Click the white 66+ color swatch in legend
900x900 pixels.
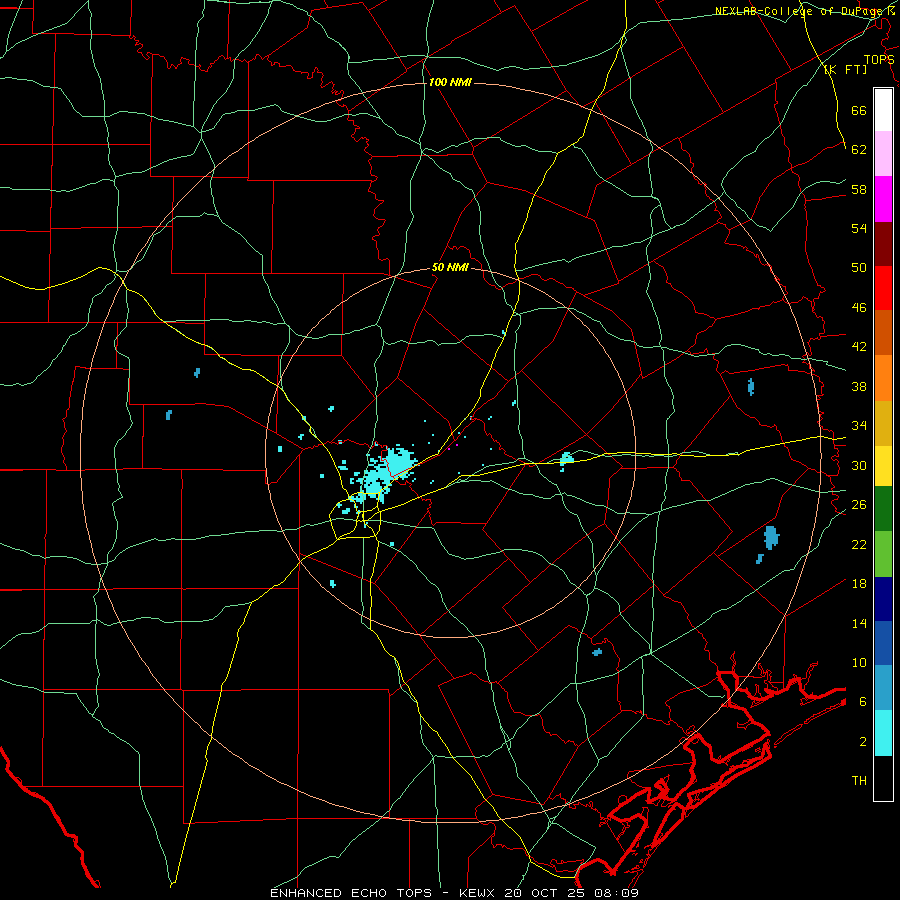pos(883,110)
